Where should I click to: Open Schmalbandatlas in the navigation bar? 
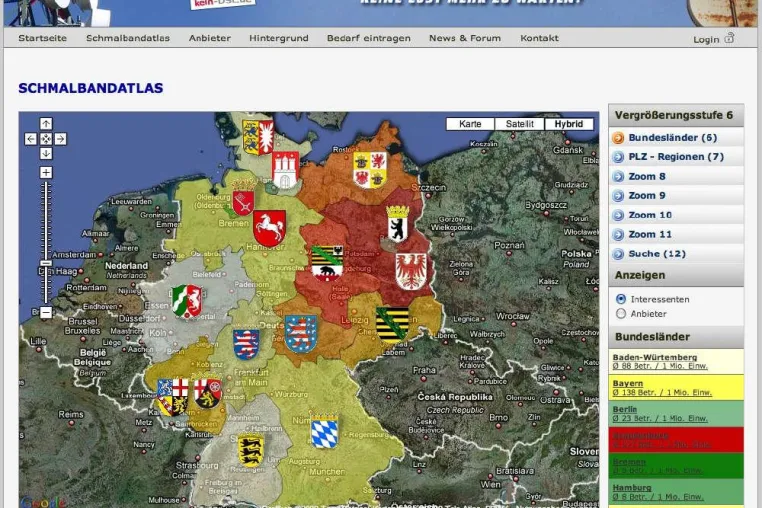pos(128,38)
